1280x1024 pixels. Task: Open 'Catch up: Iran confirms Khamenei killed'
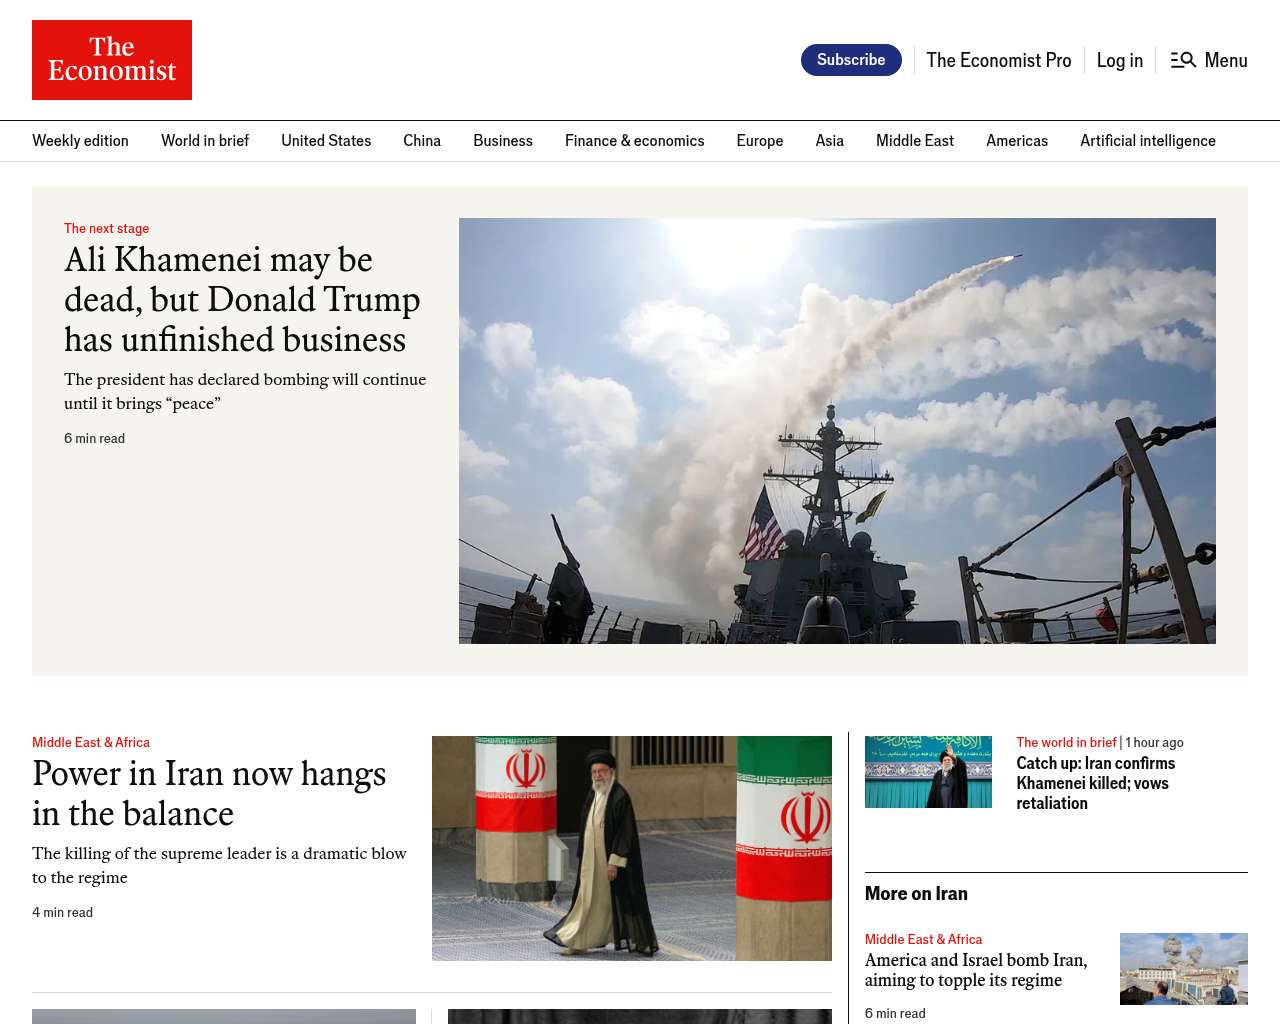coord(1095,783)
